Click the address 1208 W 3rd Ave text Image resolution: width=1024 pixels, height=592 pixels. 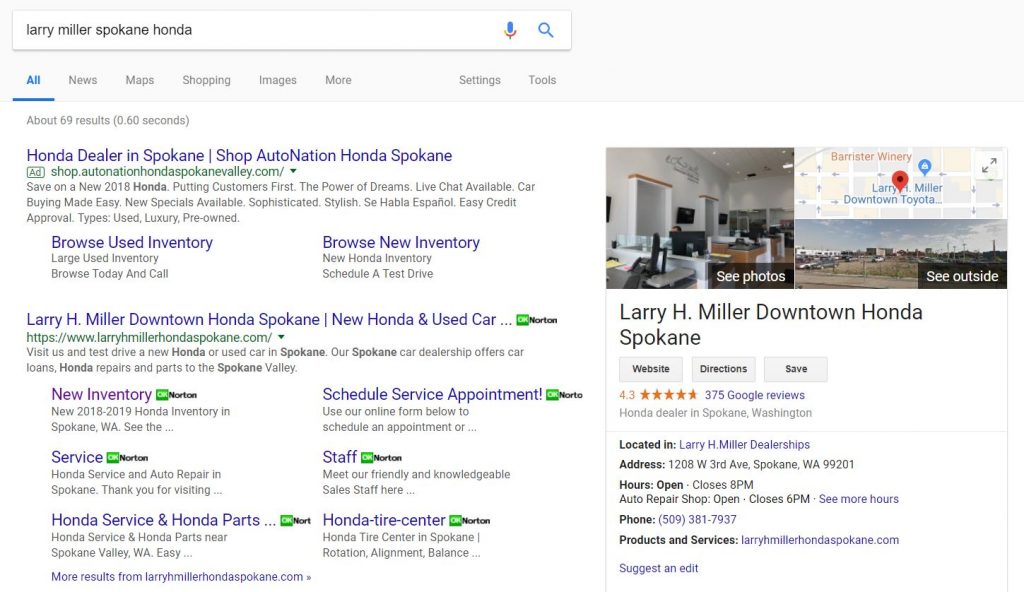[761, 465]
